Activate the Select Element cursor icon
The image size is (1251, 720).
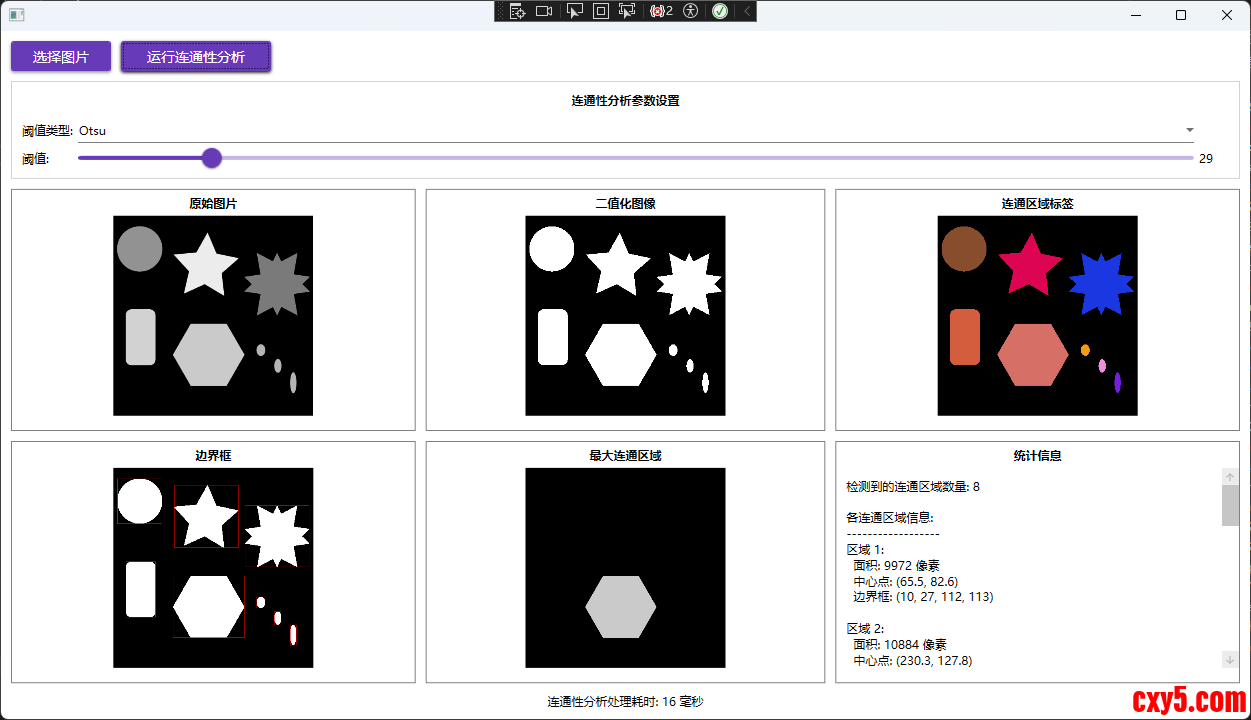[574, 11]
